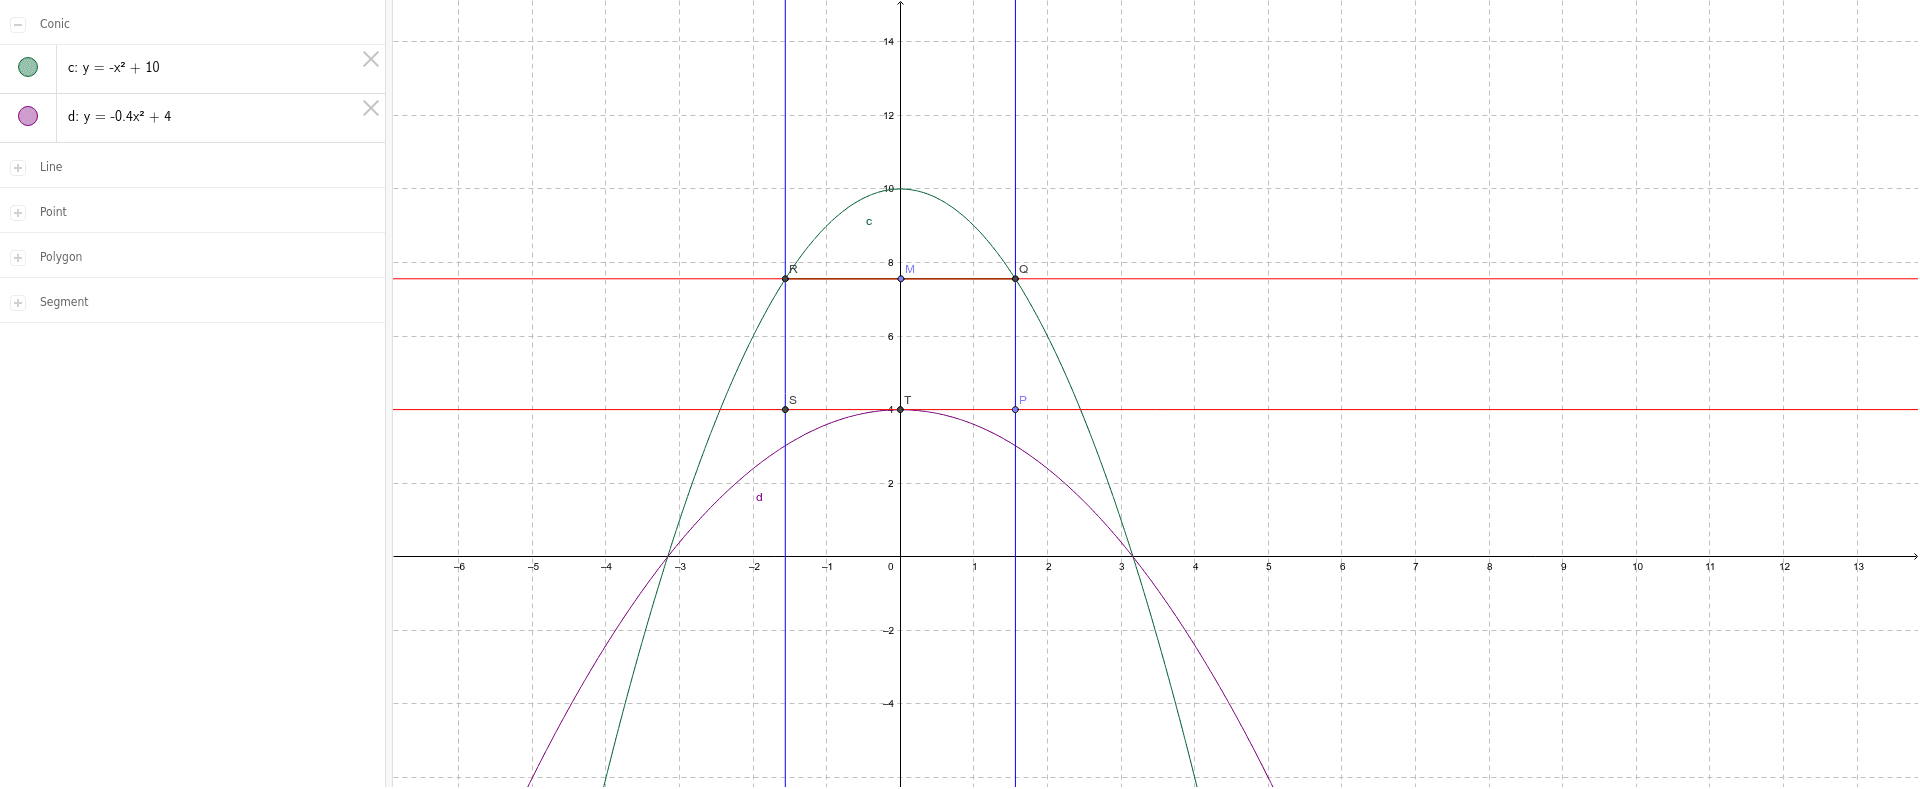Viewport: 1920px width, 789px height.
Task: Toggle visibility of conic d
Action: click(28, 116)
